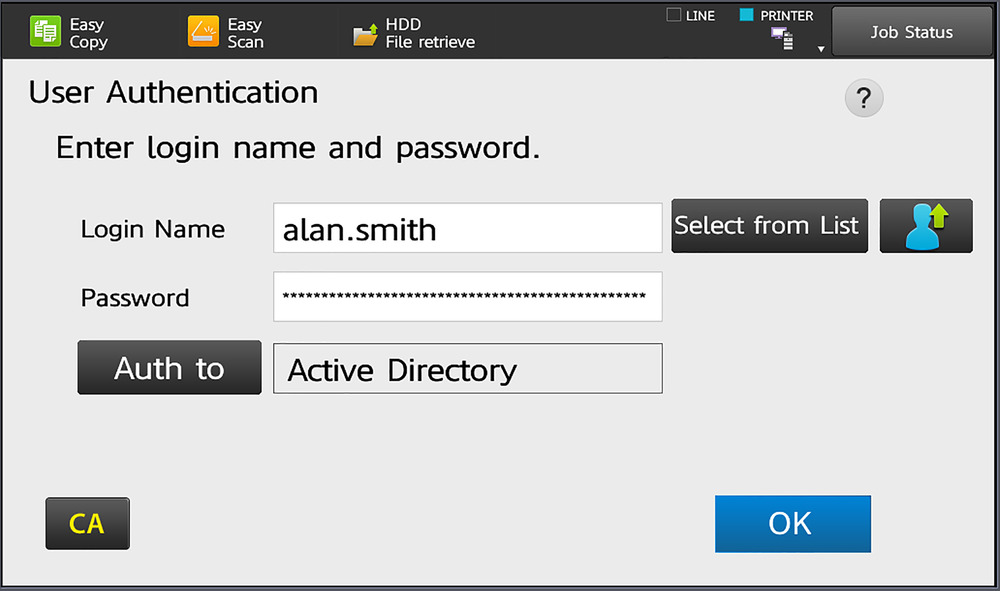
Task: Open Easy Copy mode
Action: (69, 33)
